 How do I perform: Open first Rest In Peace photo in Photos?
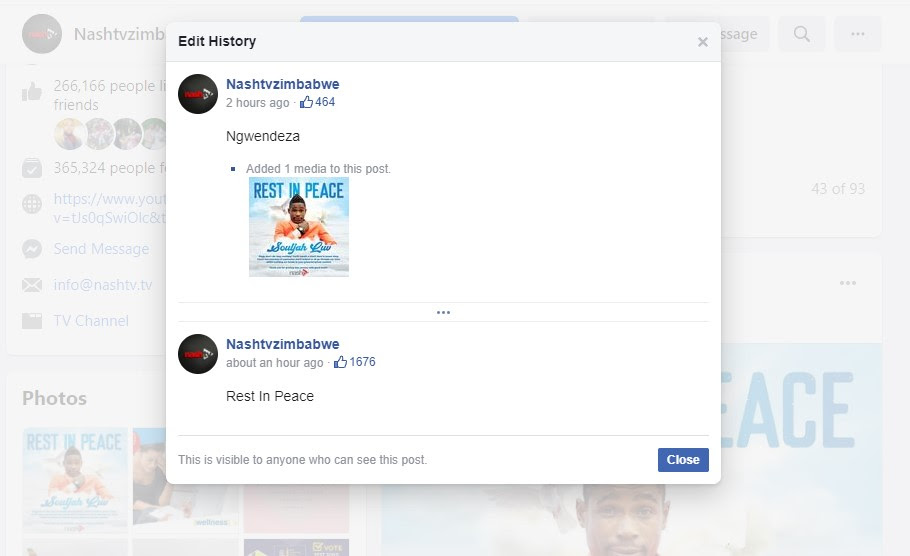point(74,478)
